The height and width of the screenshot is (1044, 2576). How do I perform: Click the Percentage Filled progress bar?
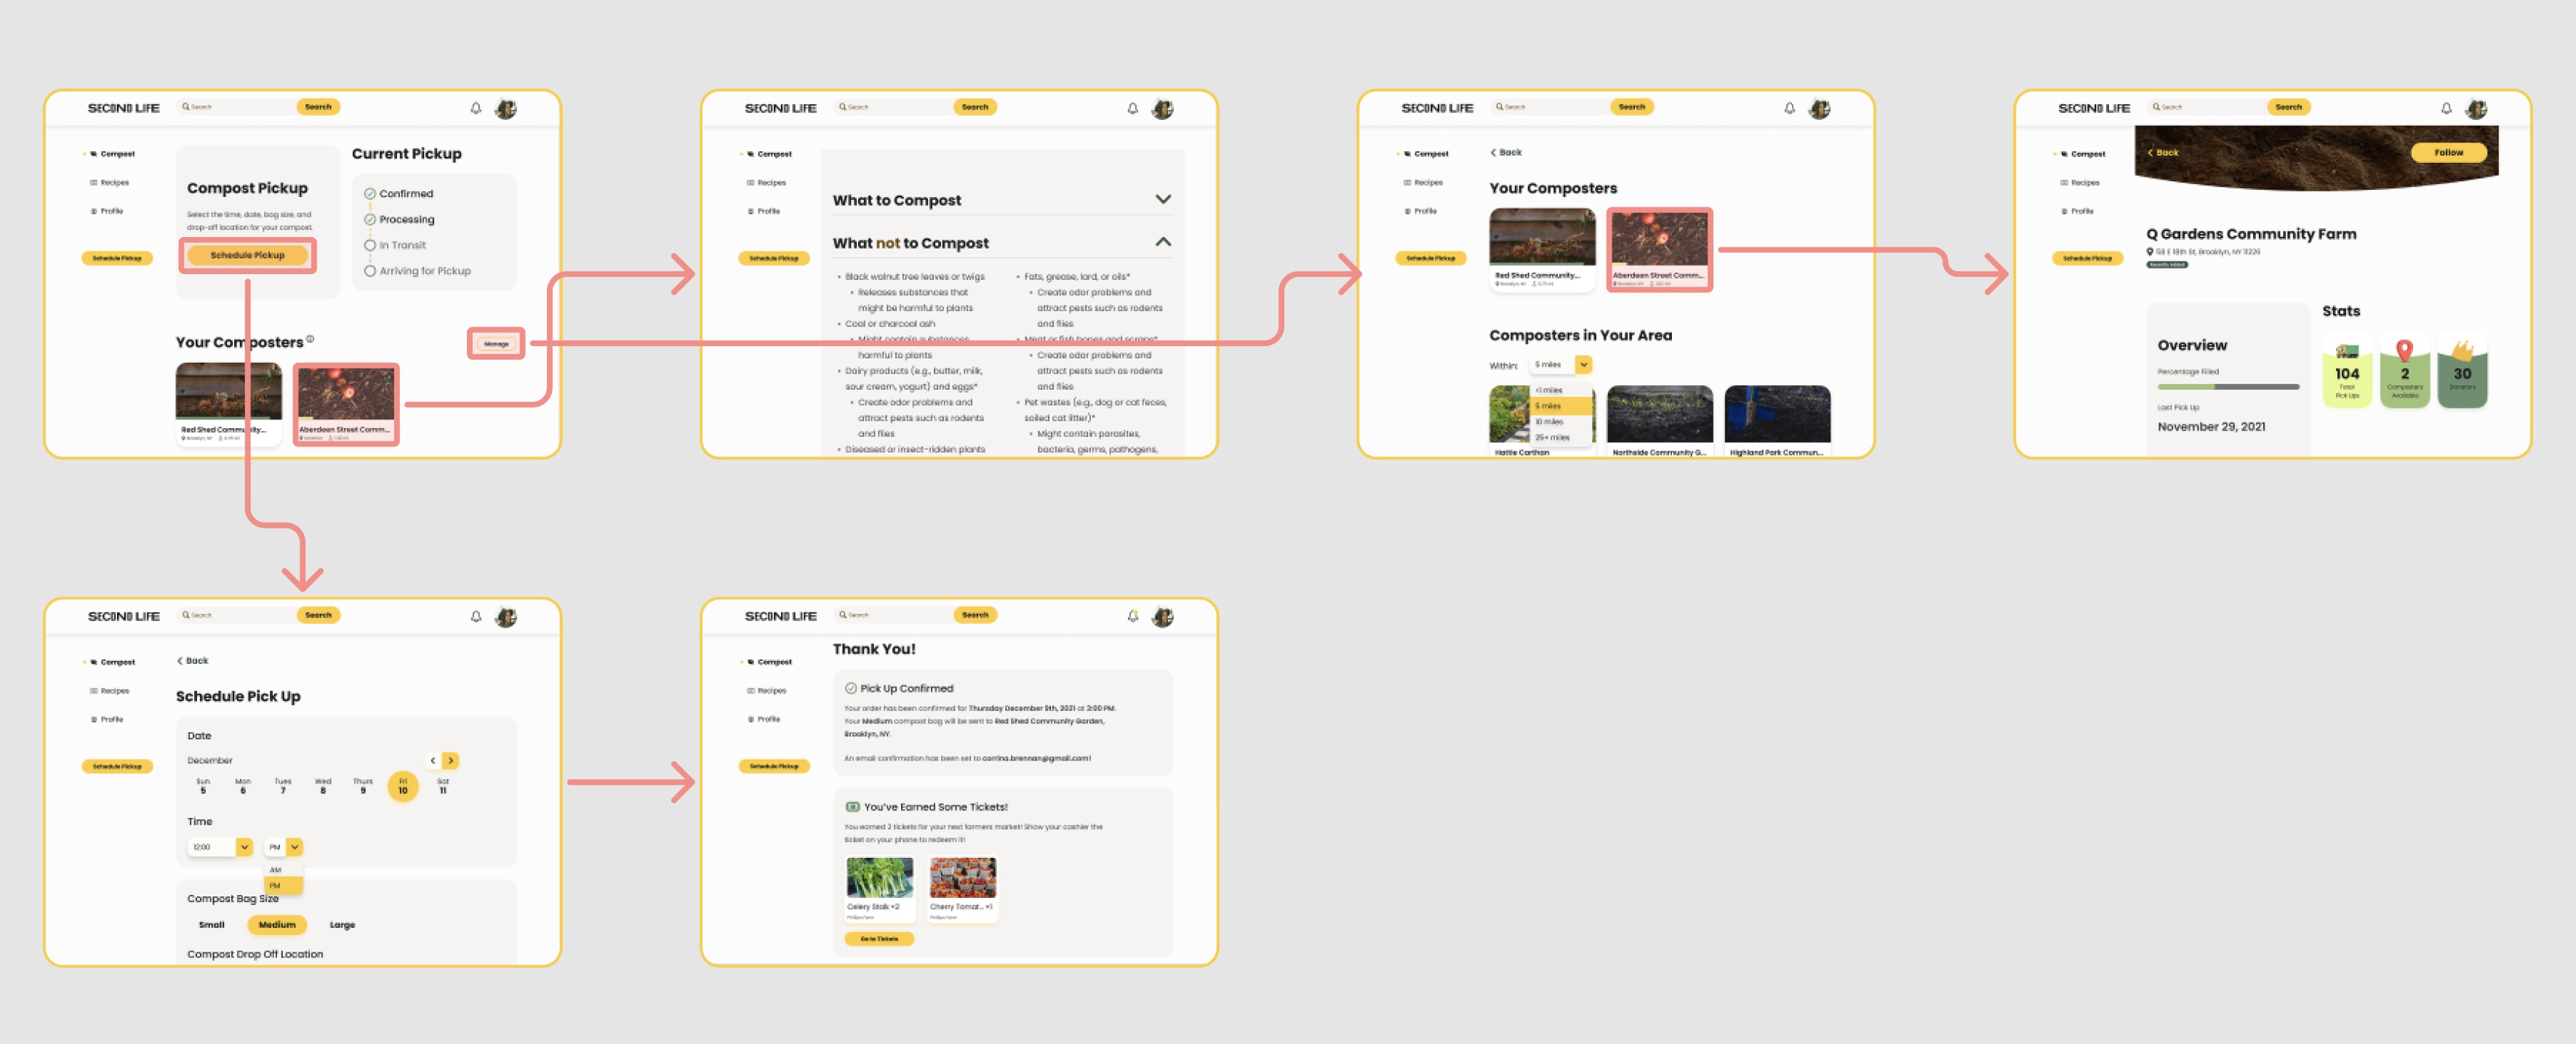[x=2228, y=386]
